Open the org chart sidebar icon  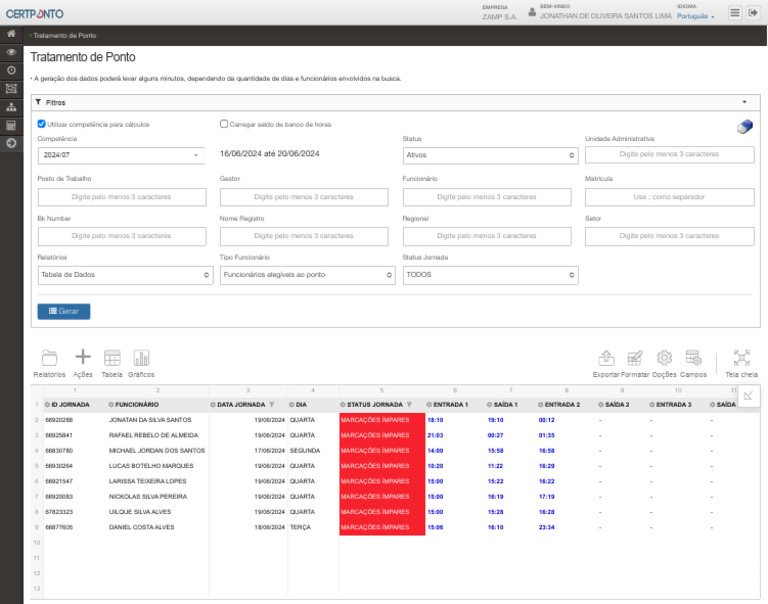coord(11,107)
